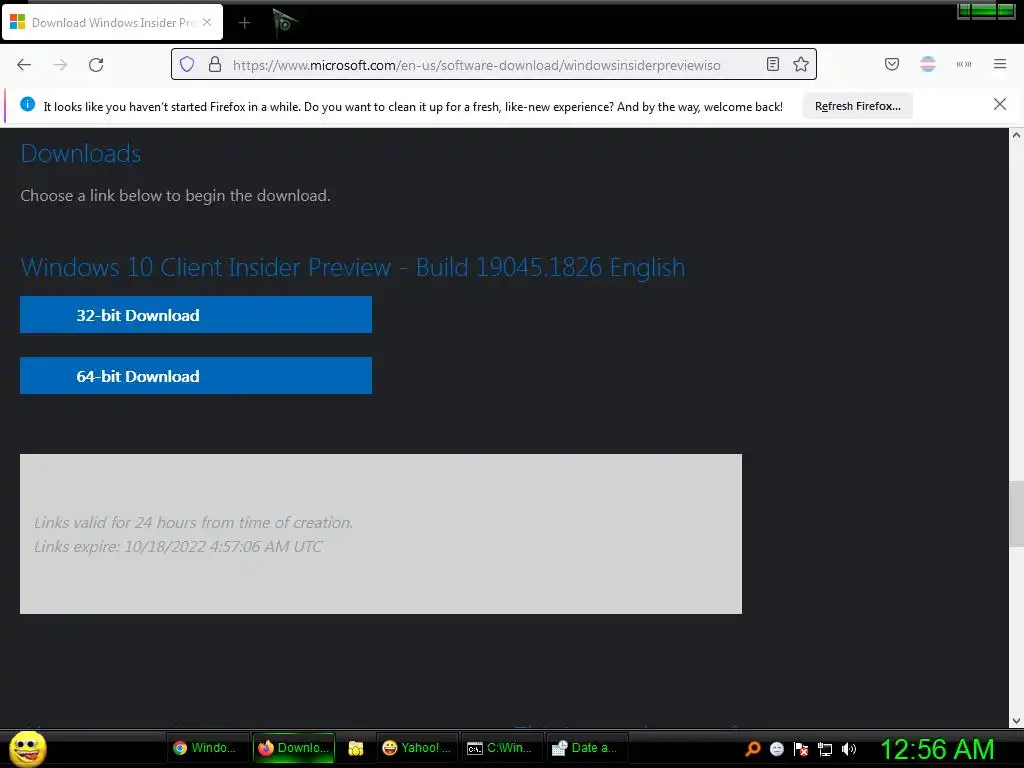Reload the current page
The image size is (1024, 768).
[x=96, y=65]
